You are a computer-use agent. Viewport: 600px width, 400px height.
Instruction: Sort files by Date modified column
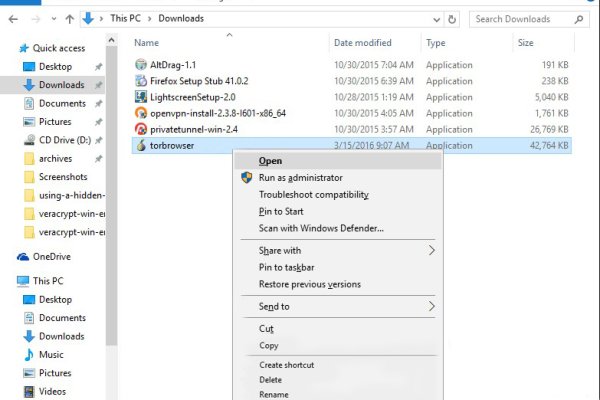pyautogui.click(x=363, y=43)
